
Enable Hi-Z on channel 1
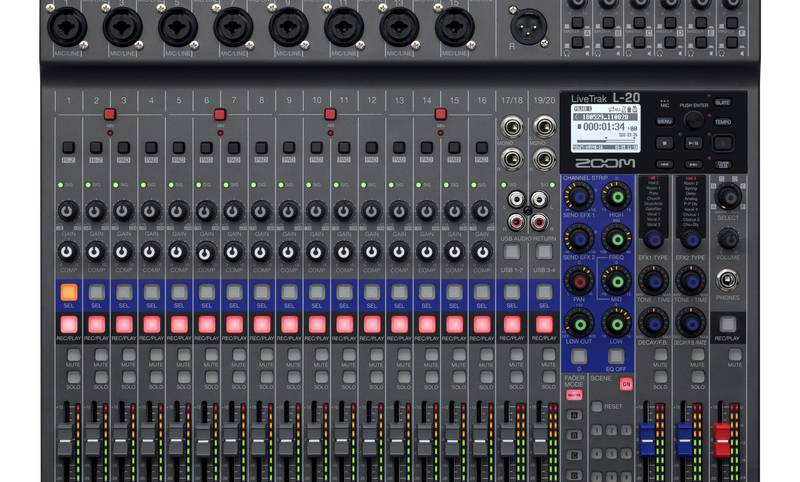68,148
